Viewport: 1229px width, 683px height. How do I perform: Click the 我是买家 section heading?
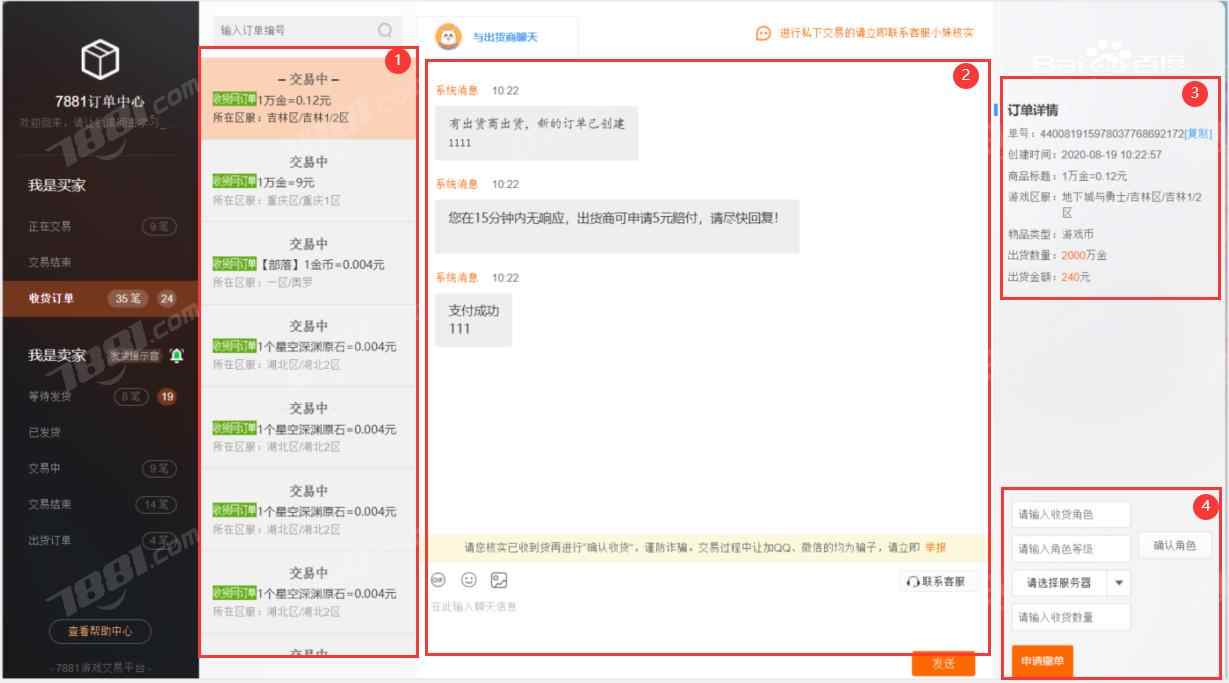(57, 186)
